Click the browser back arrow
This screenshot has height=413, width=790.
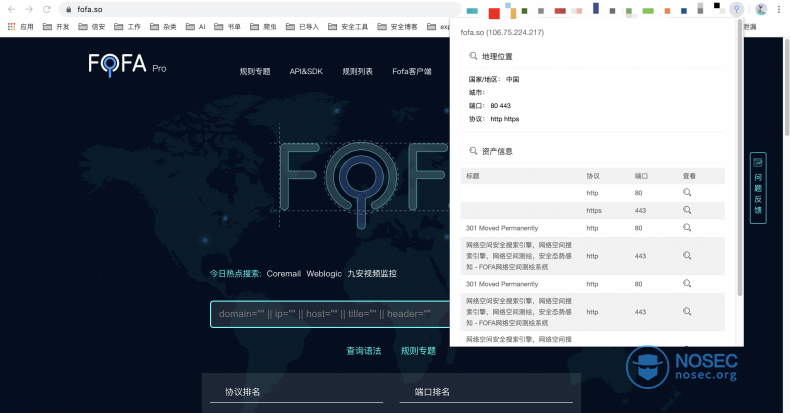click(x=10, y=9)
